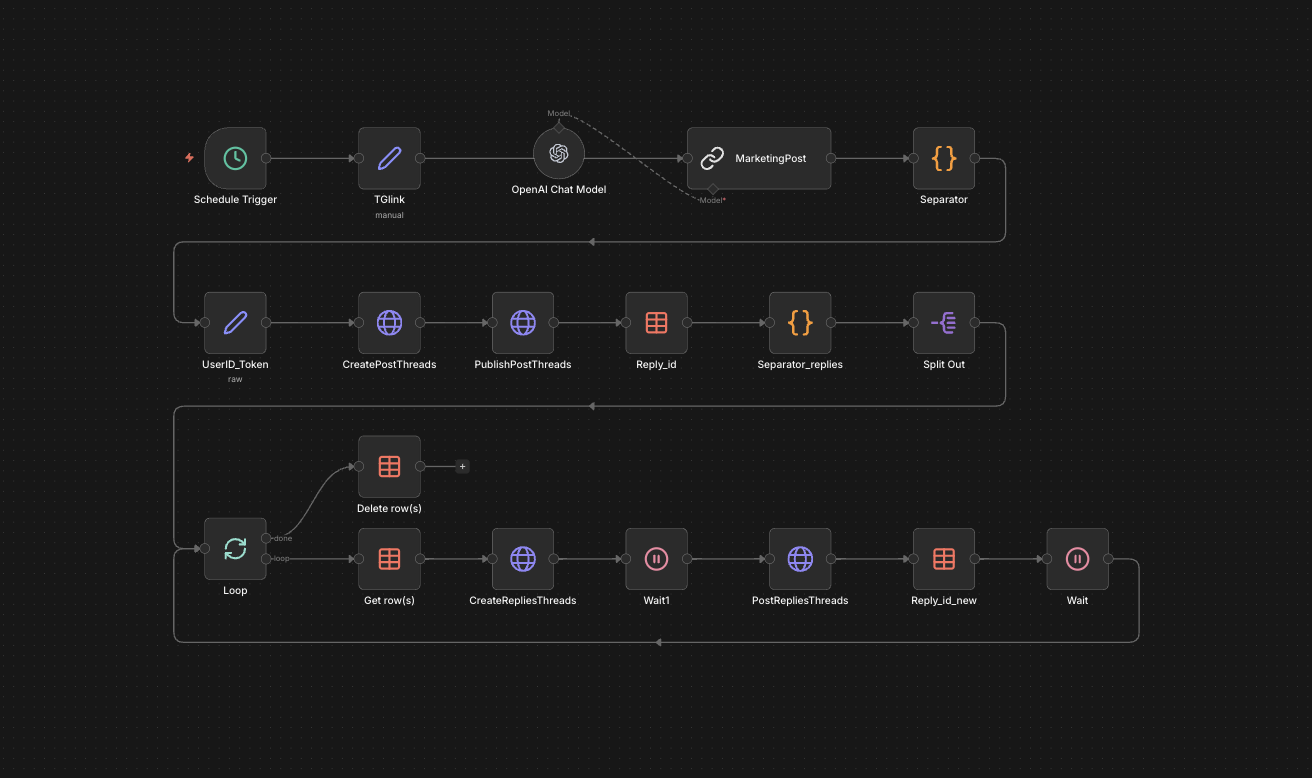
Task: Select the PostRepliesThreads globe node
Action: (x=800, y=559)
